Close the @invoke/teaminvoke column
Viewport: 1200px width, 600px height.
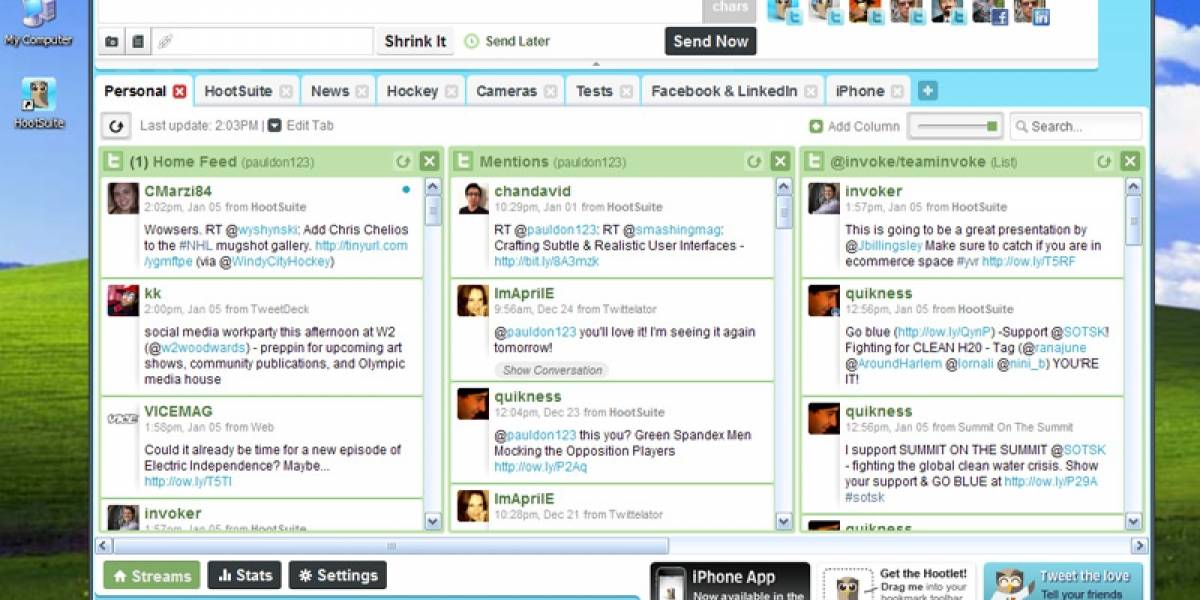coord(1130,161)
